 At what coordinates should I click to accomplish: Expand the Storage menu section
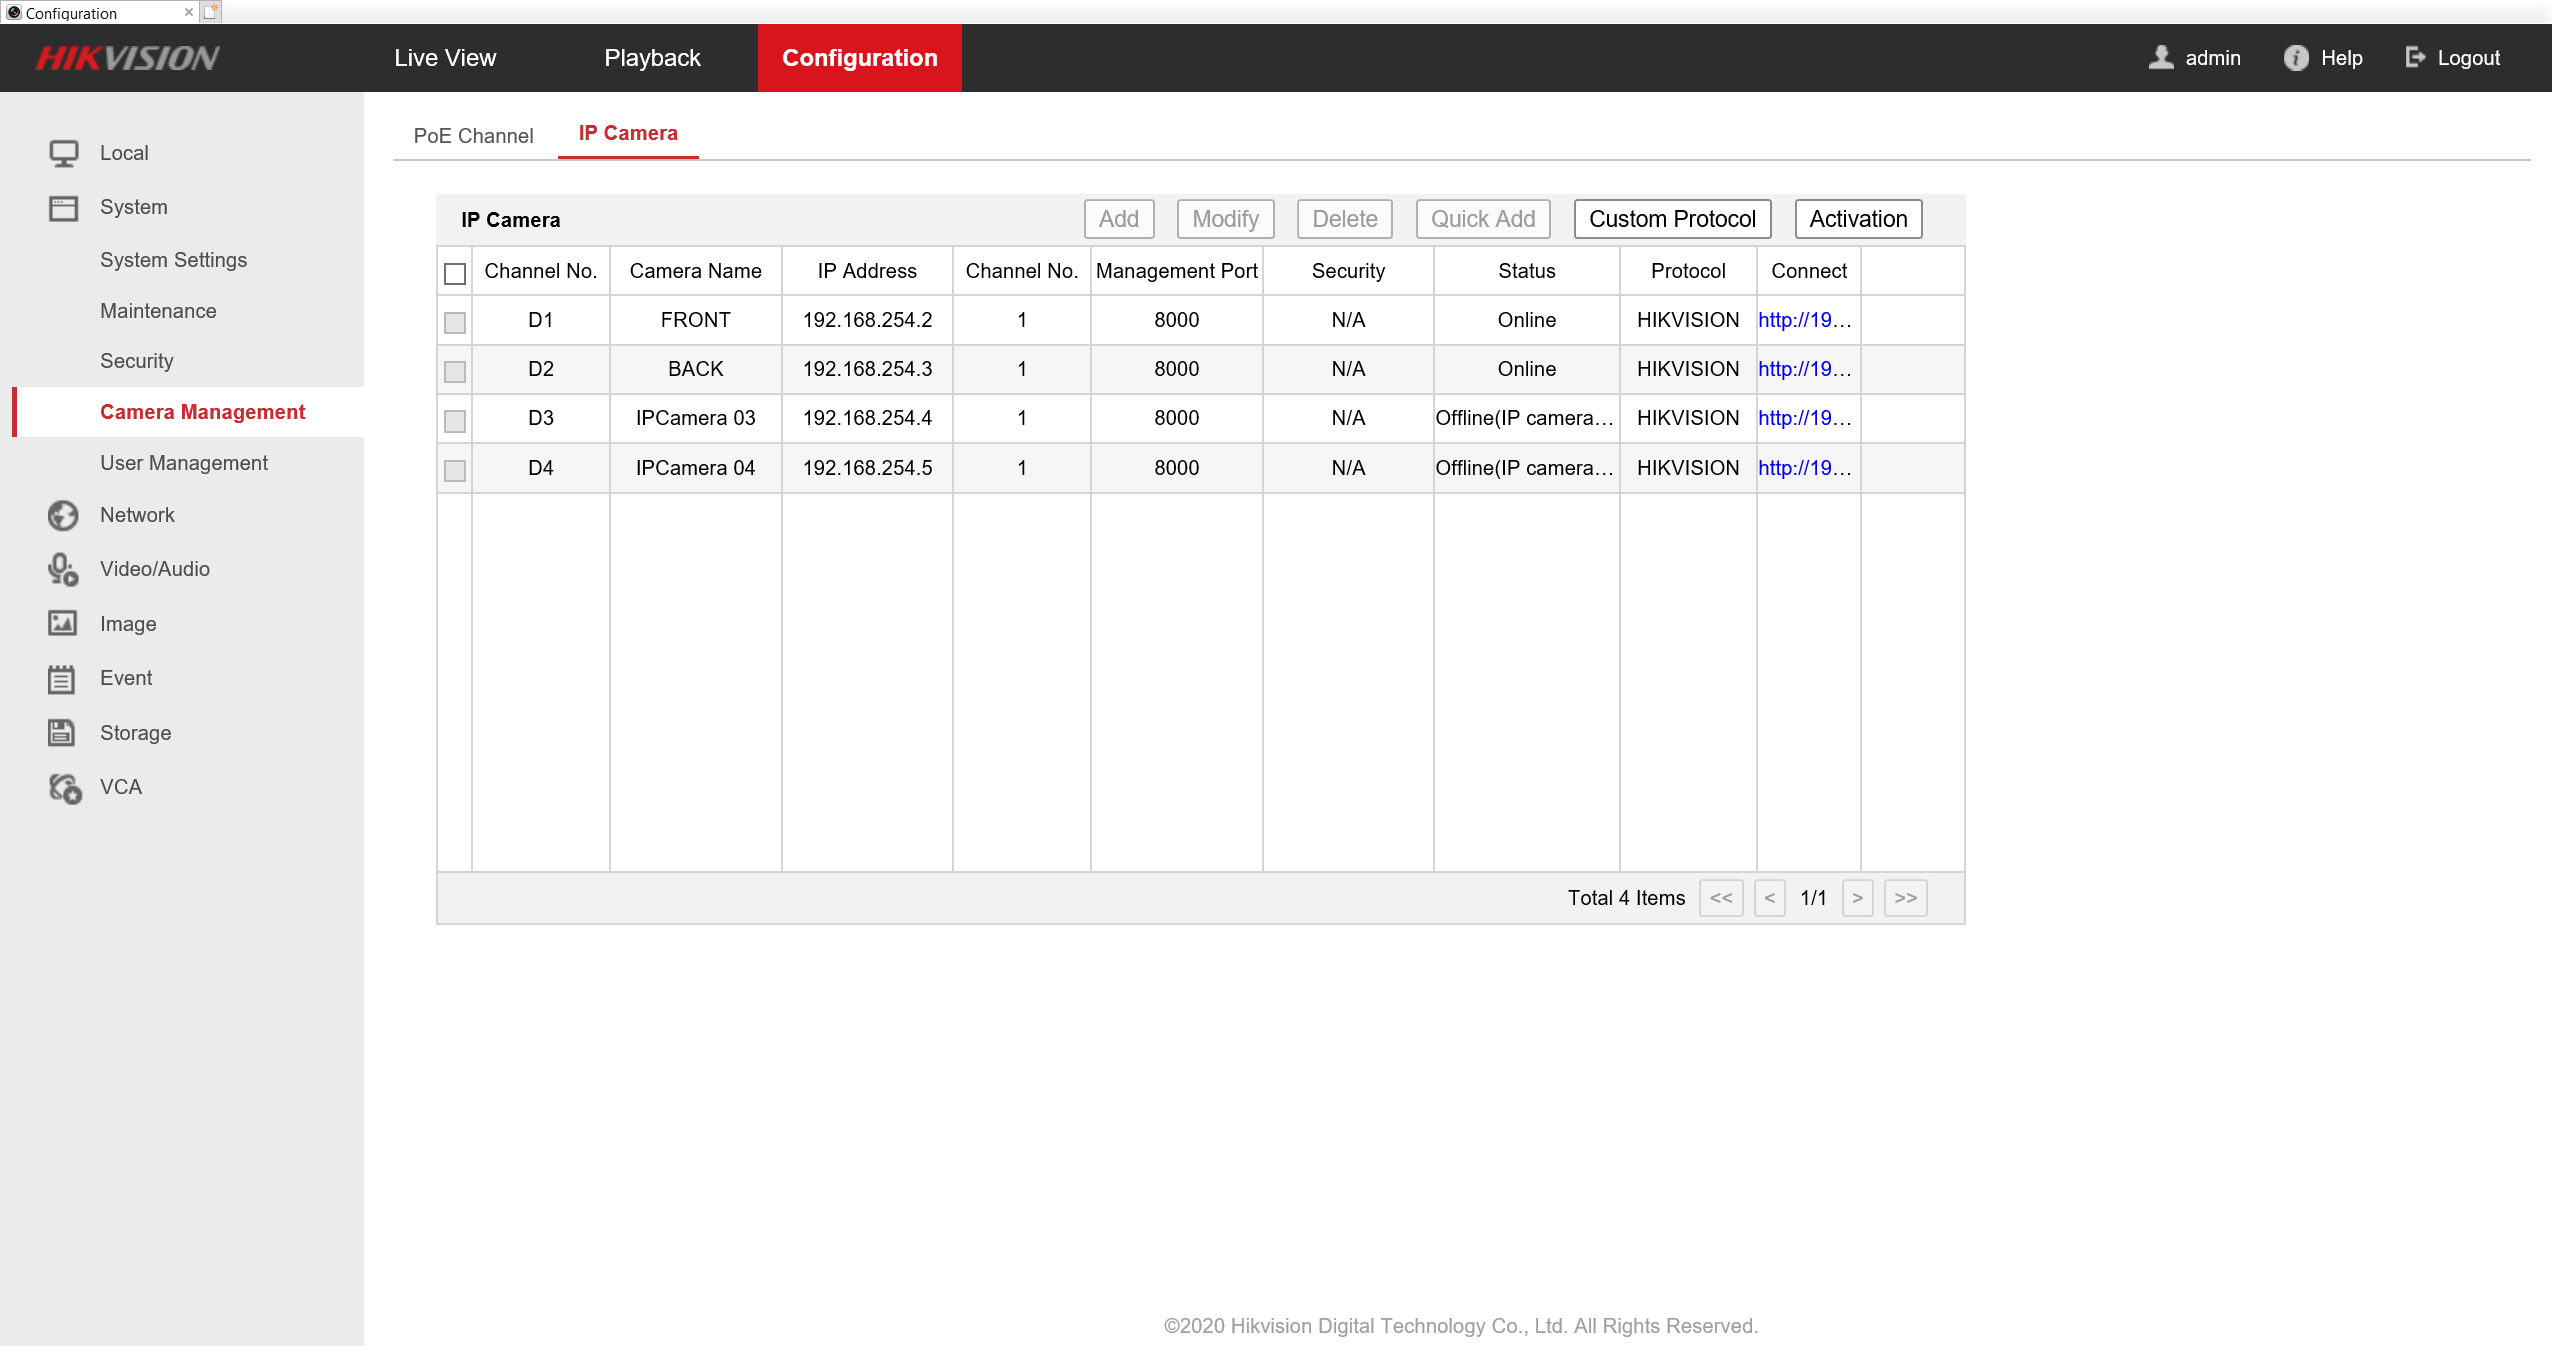(135, 733)
